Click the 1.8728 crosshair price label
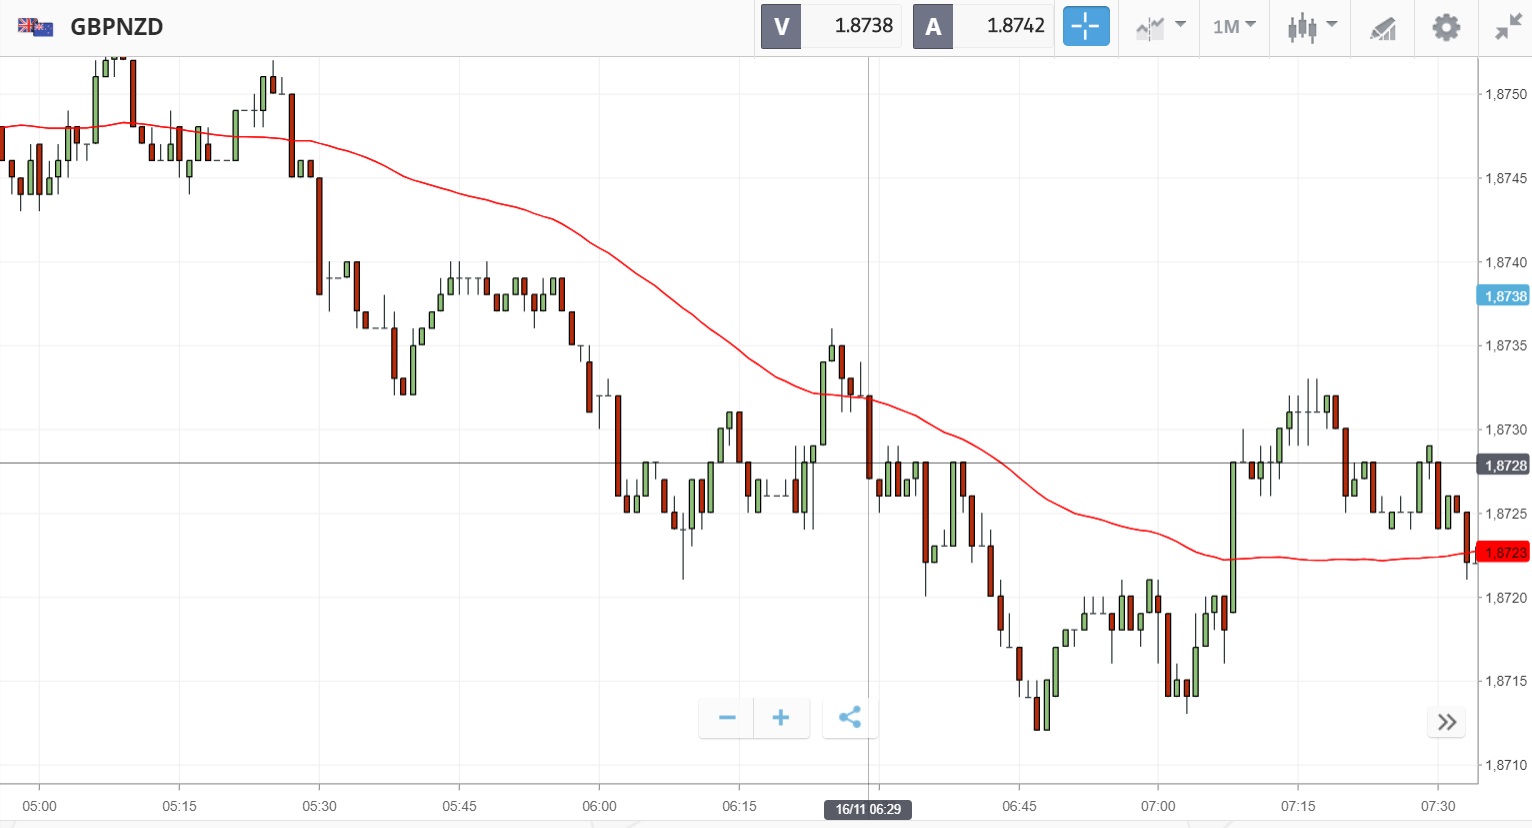The width and height of the screenshot is (1532, 828). 1504,465
